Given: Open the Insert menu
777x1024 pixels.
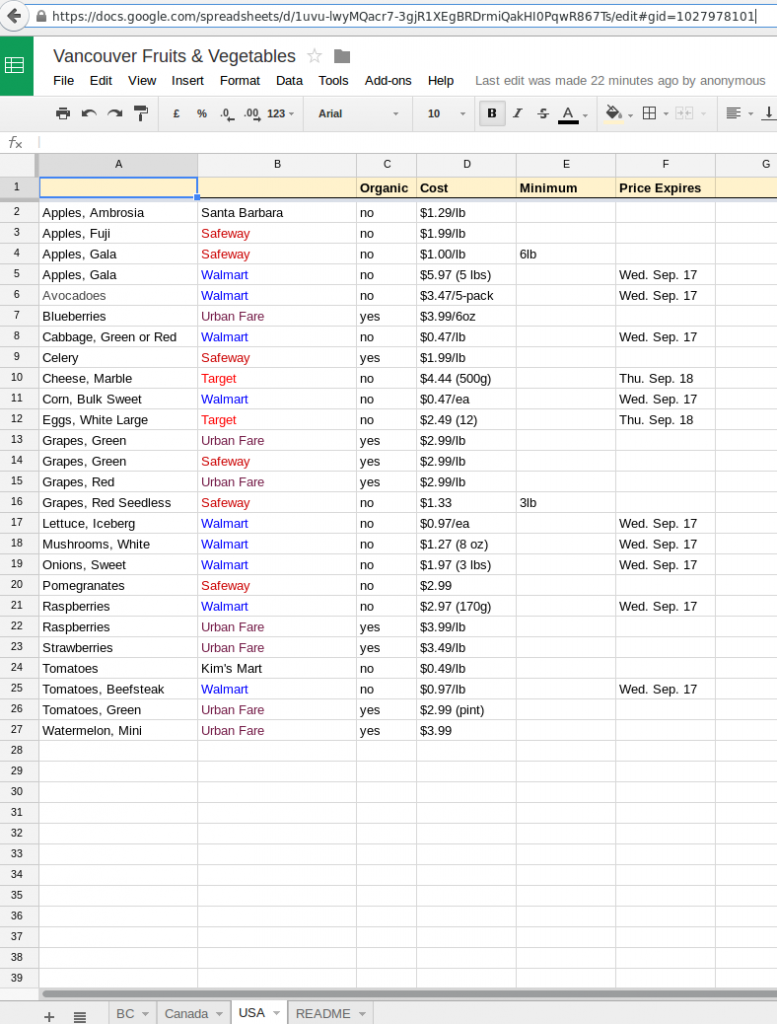Looking at the screenshot, I should pyautogui.click(x=187, y=80).
